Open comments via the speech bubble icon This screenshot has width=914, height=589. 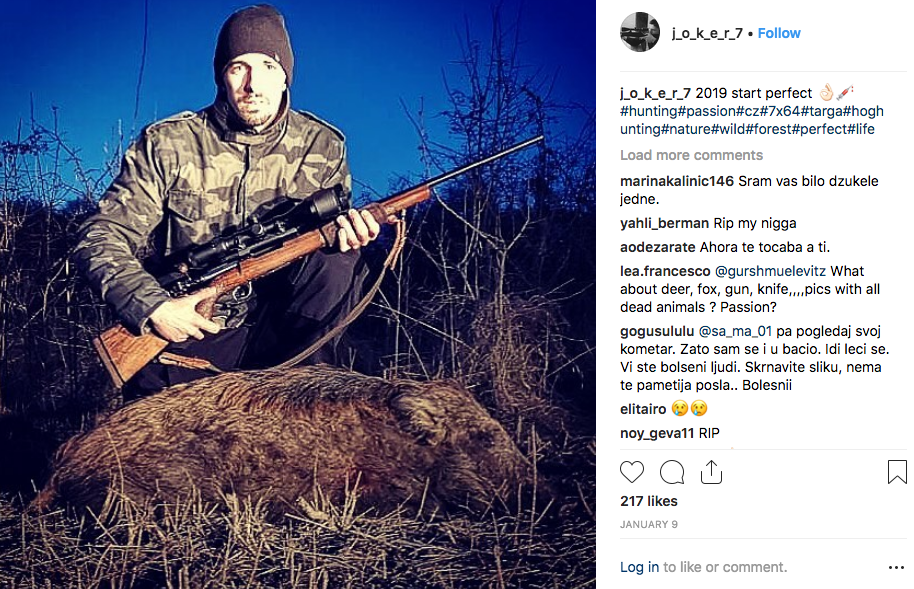coord(671,471)
